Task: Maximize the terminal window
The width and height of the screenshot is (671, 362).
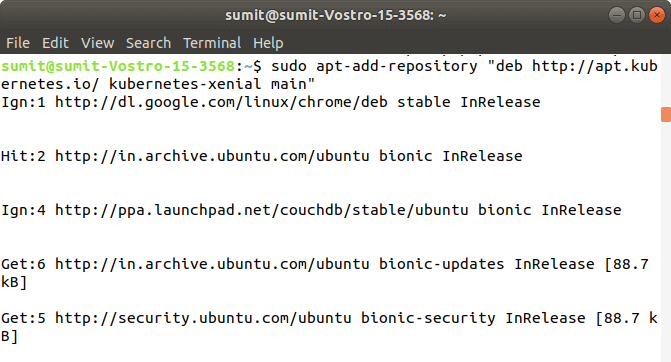Action: 637,15
